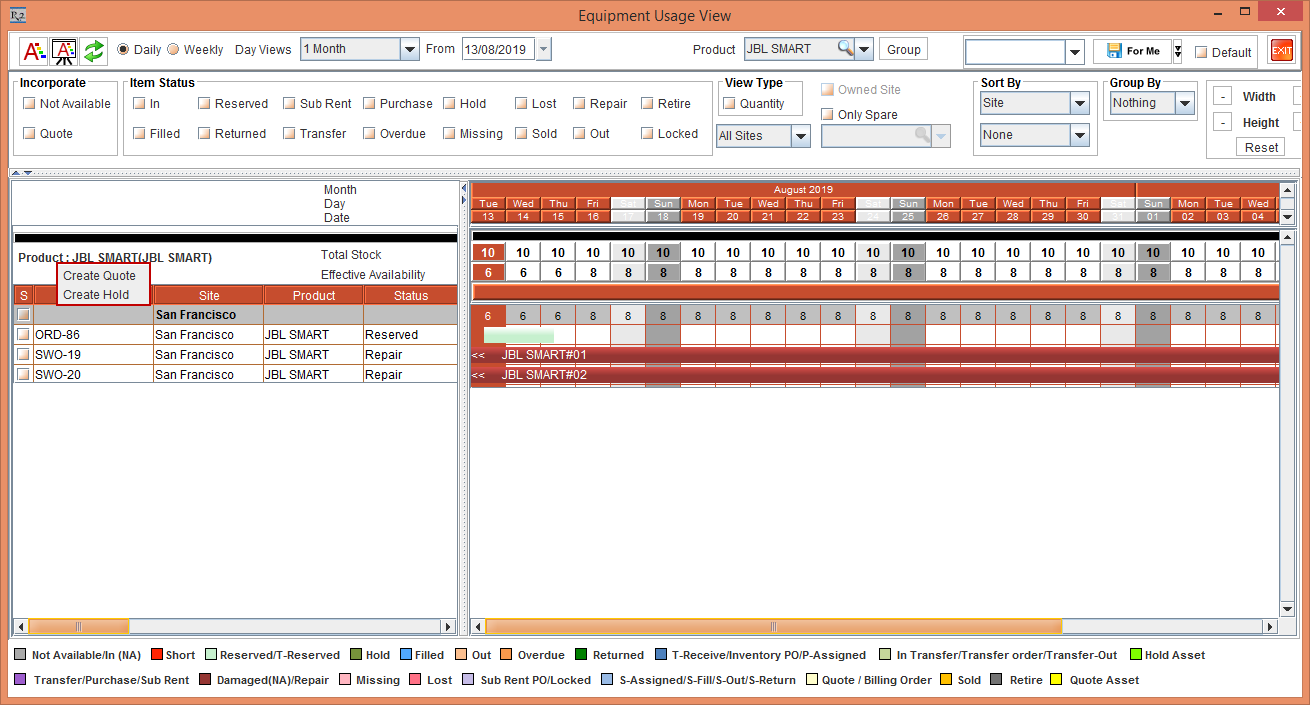Viewport: 1310px width, 705px height.
Task: Open the For Me split arrow
Action: (x=1178, y=51)
